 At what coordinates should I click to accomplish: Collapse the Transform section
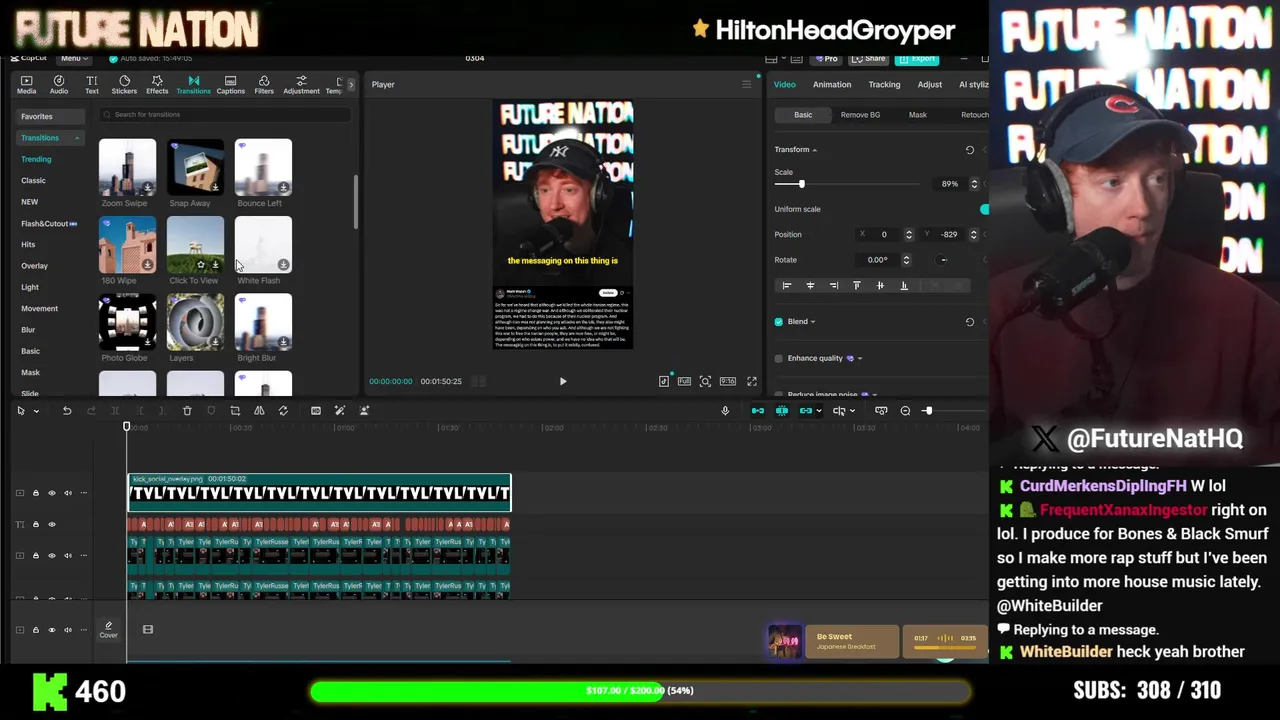coord(814,150)
